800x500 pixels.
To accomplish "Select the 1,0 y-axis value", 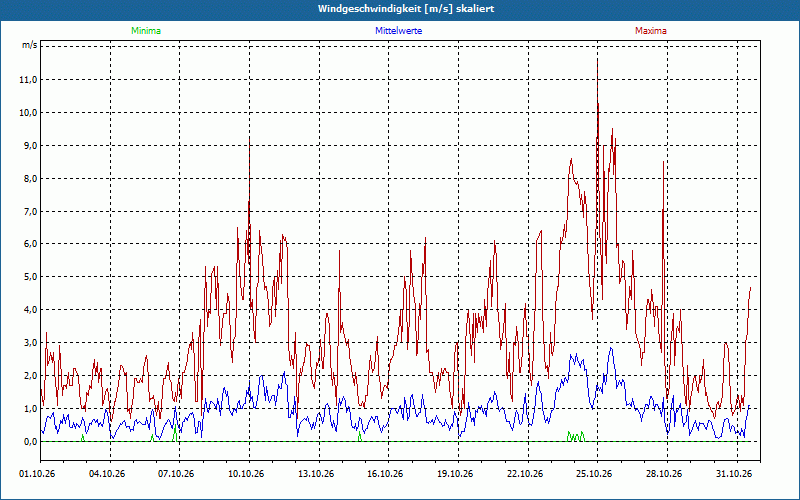I will (x=30, y=409).
